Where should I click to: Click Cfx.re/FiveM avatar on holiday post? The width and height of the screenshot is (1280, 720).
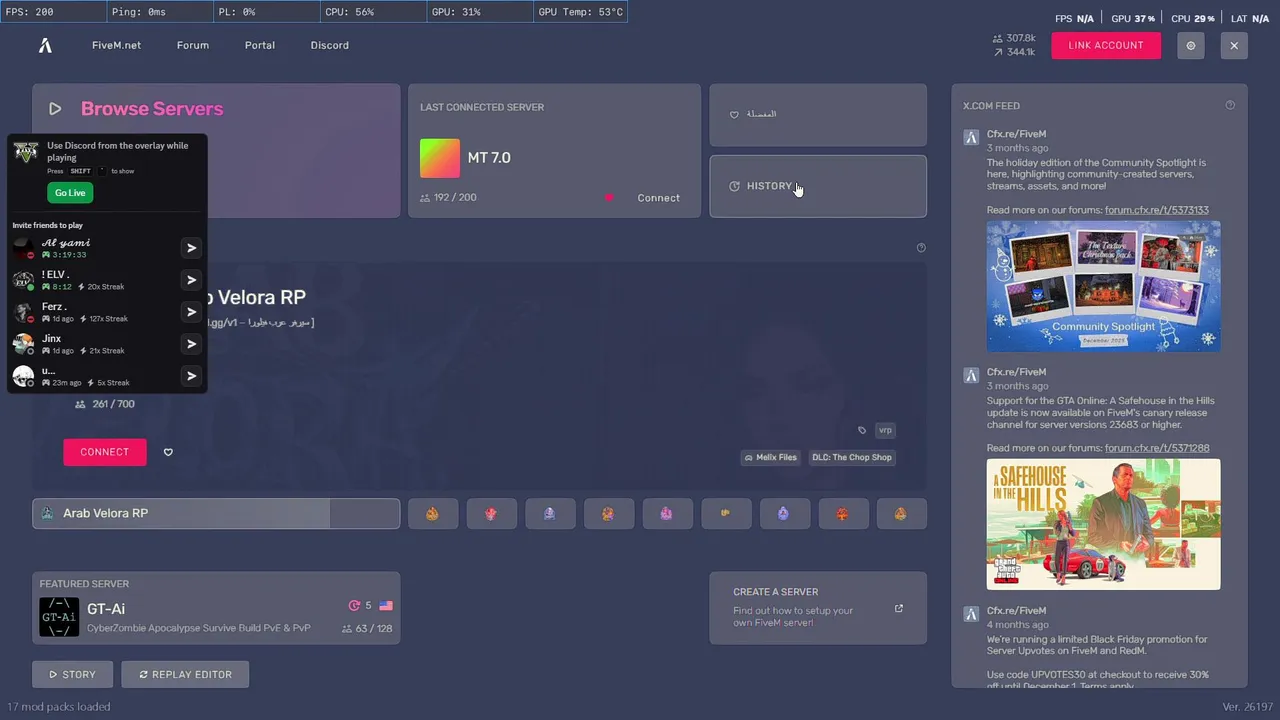(971, 137)
